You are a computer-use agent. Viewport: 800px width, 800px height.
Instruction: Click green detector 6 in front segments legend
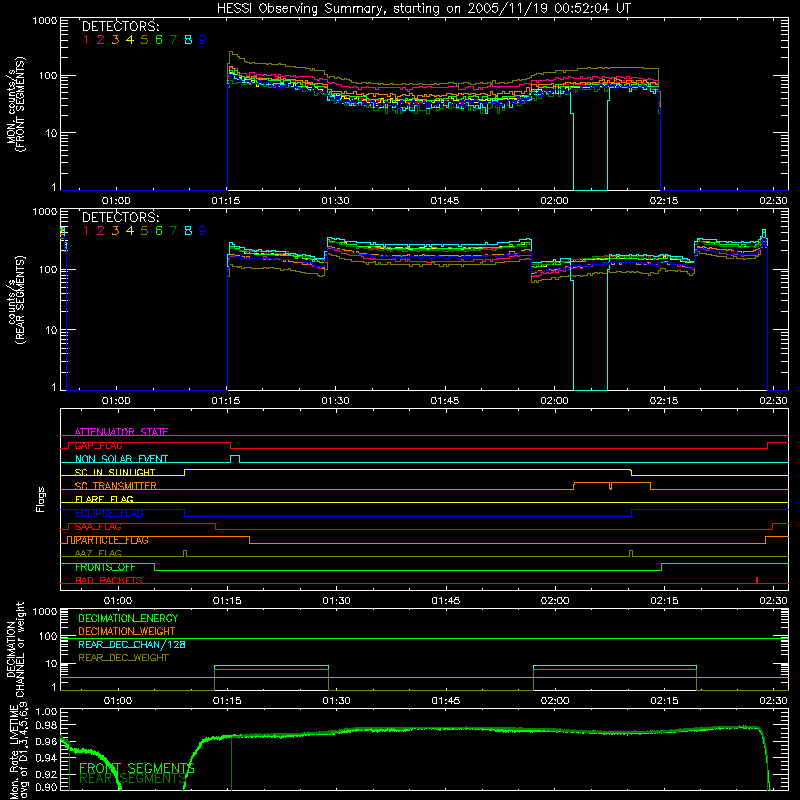pos(159,40)
